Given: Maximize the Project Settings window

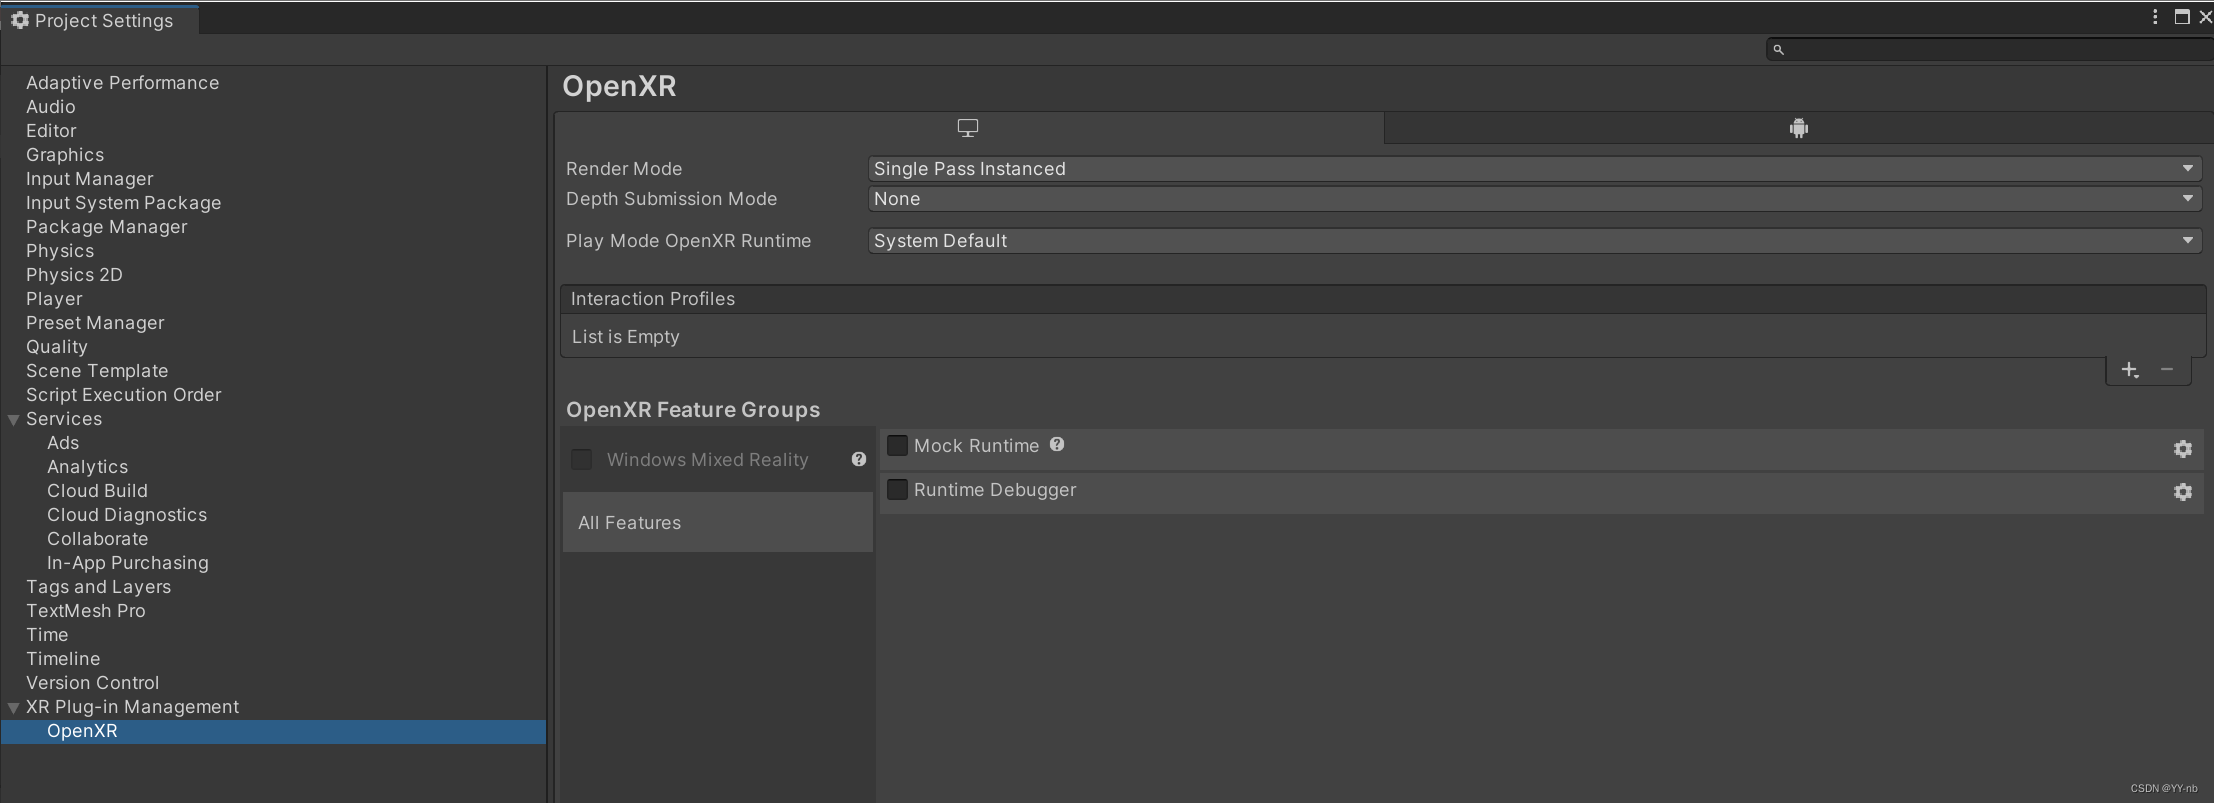Looking at the screenshot, I should click(2182, 17).
